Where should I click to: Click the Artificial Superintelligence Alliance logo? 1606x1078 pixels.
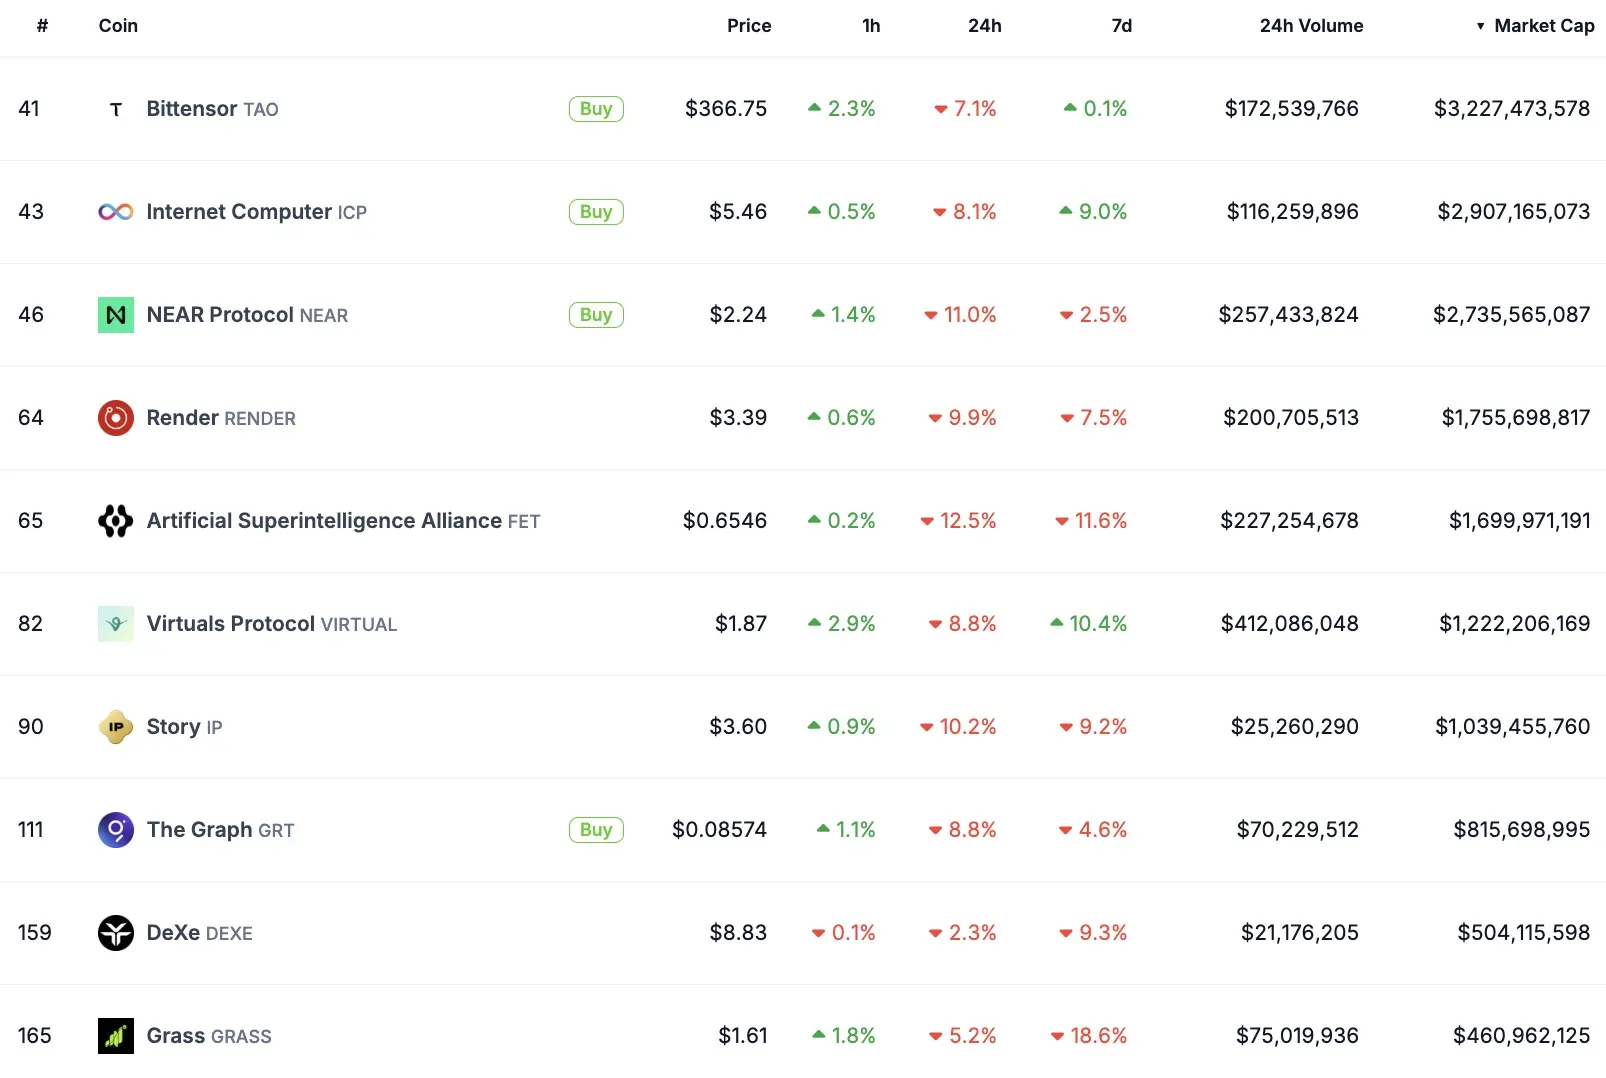coord(116,521)
